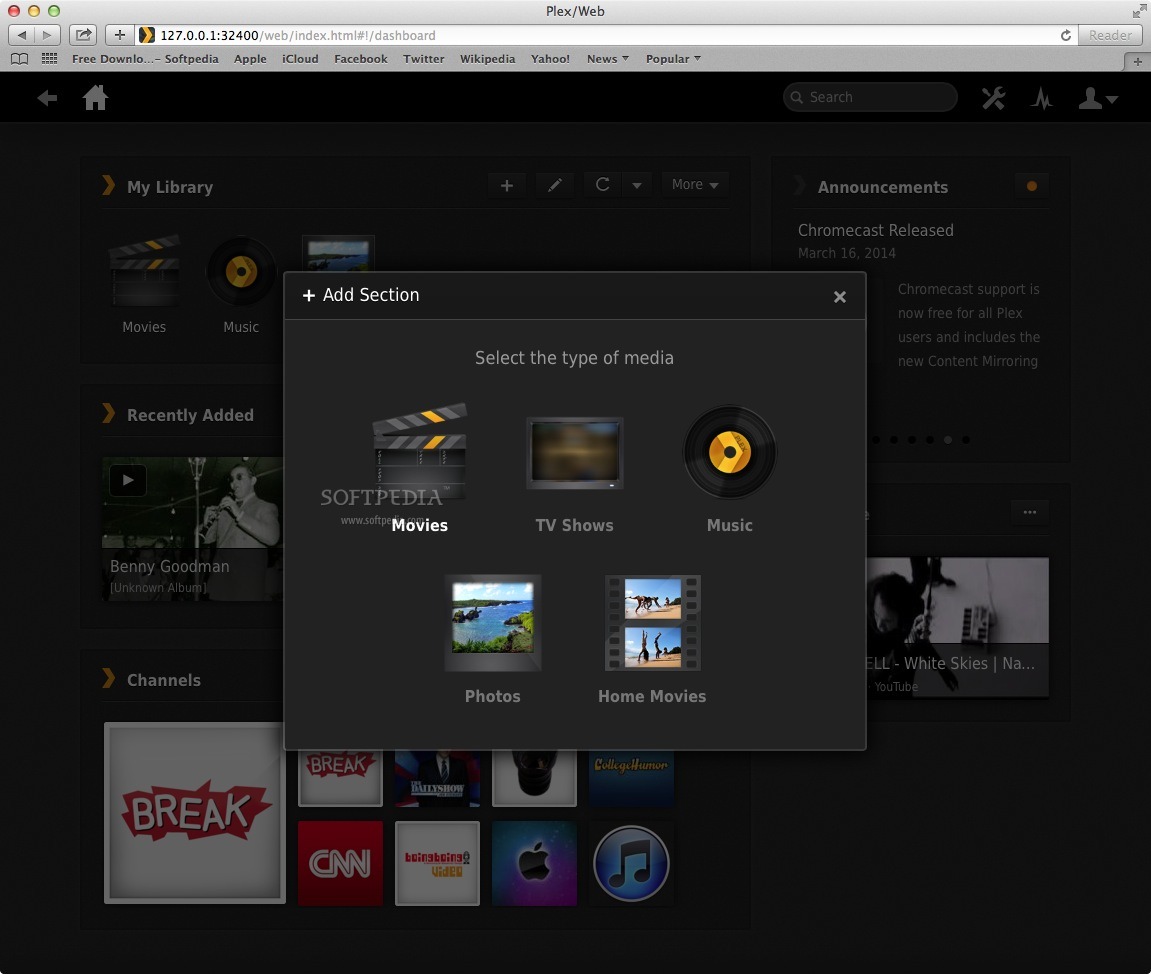Open Movies library in My Library
This screenshot has height=974, width=1151.
tap(144, 285)
